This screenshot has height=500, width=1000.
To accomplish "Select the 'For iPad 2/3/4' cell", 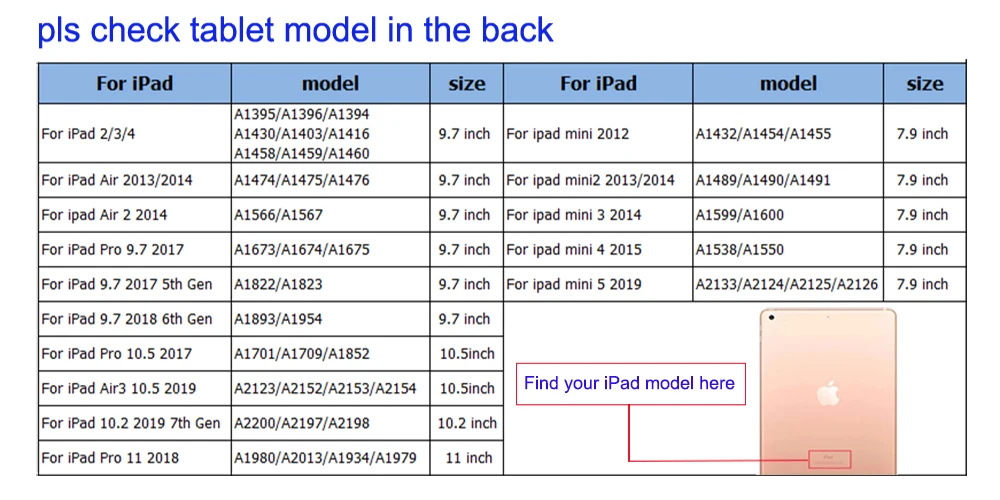I will tap(135, 133).
